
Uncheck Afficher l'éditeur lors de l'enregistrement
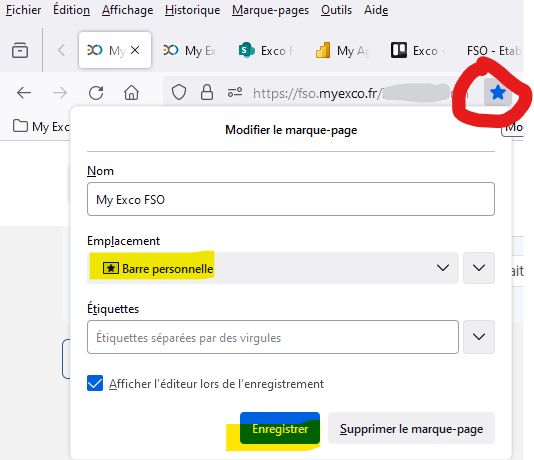(x=95, y=383)
